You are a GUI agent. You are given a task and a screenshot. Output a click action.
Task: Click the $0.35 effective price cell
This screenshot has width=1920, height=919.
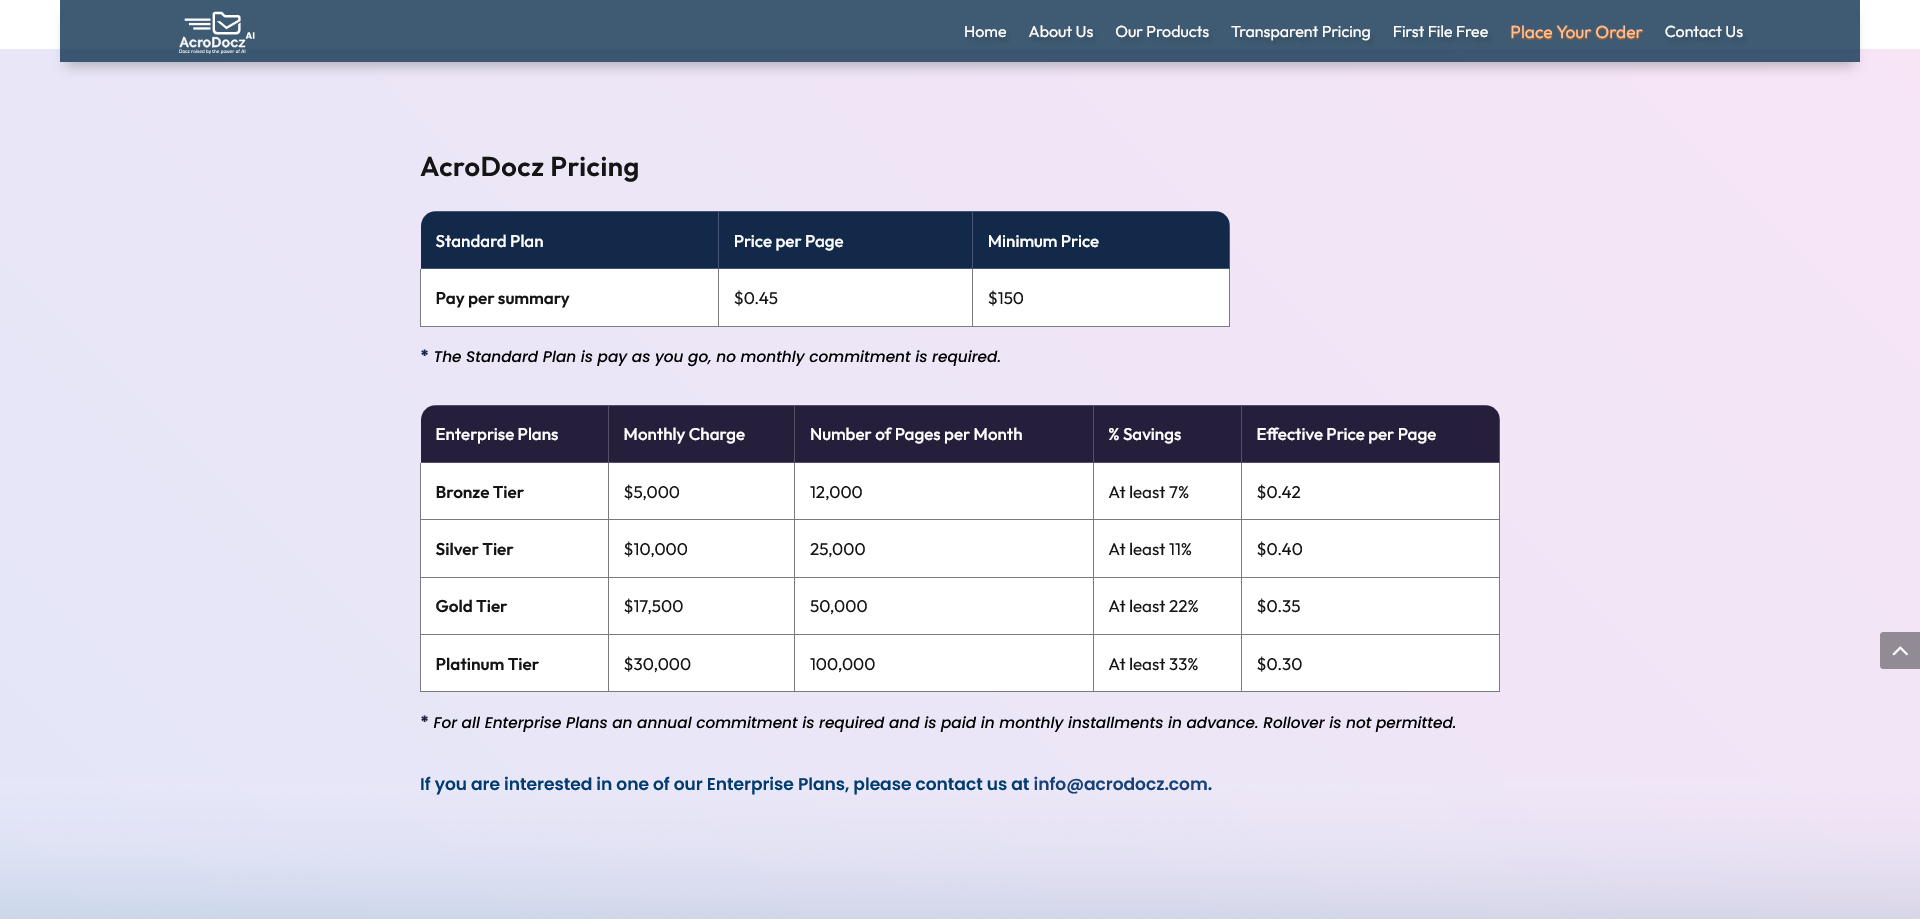coord(1370,606)
